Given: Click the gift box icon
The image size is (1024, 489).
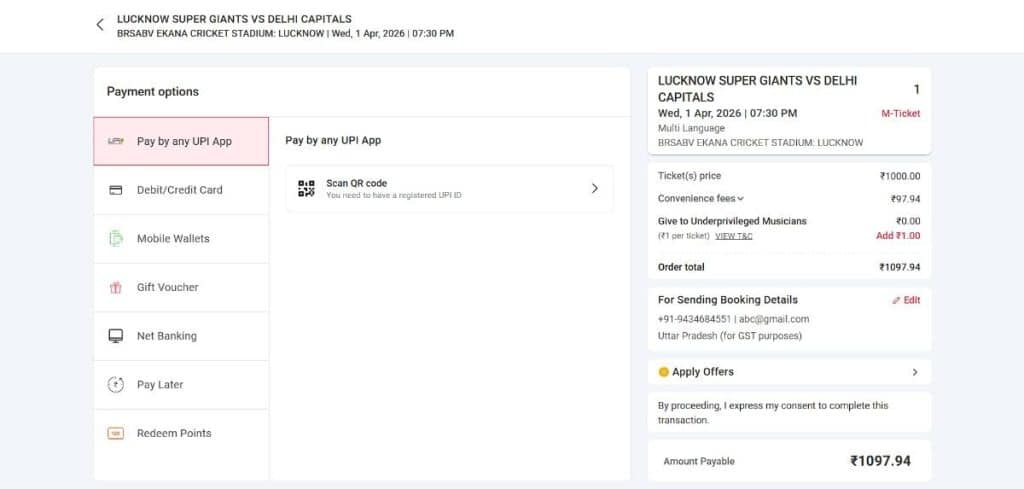Looking at the screenshot, I should coord(116,287).
